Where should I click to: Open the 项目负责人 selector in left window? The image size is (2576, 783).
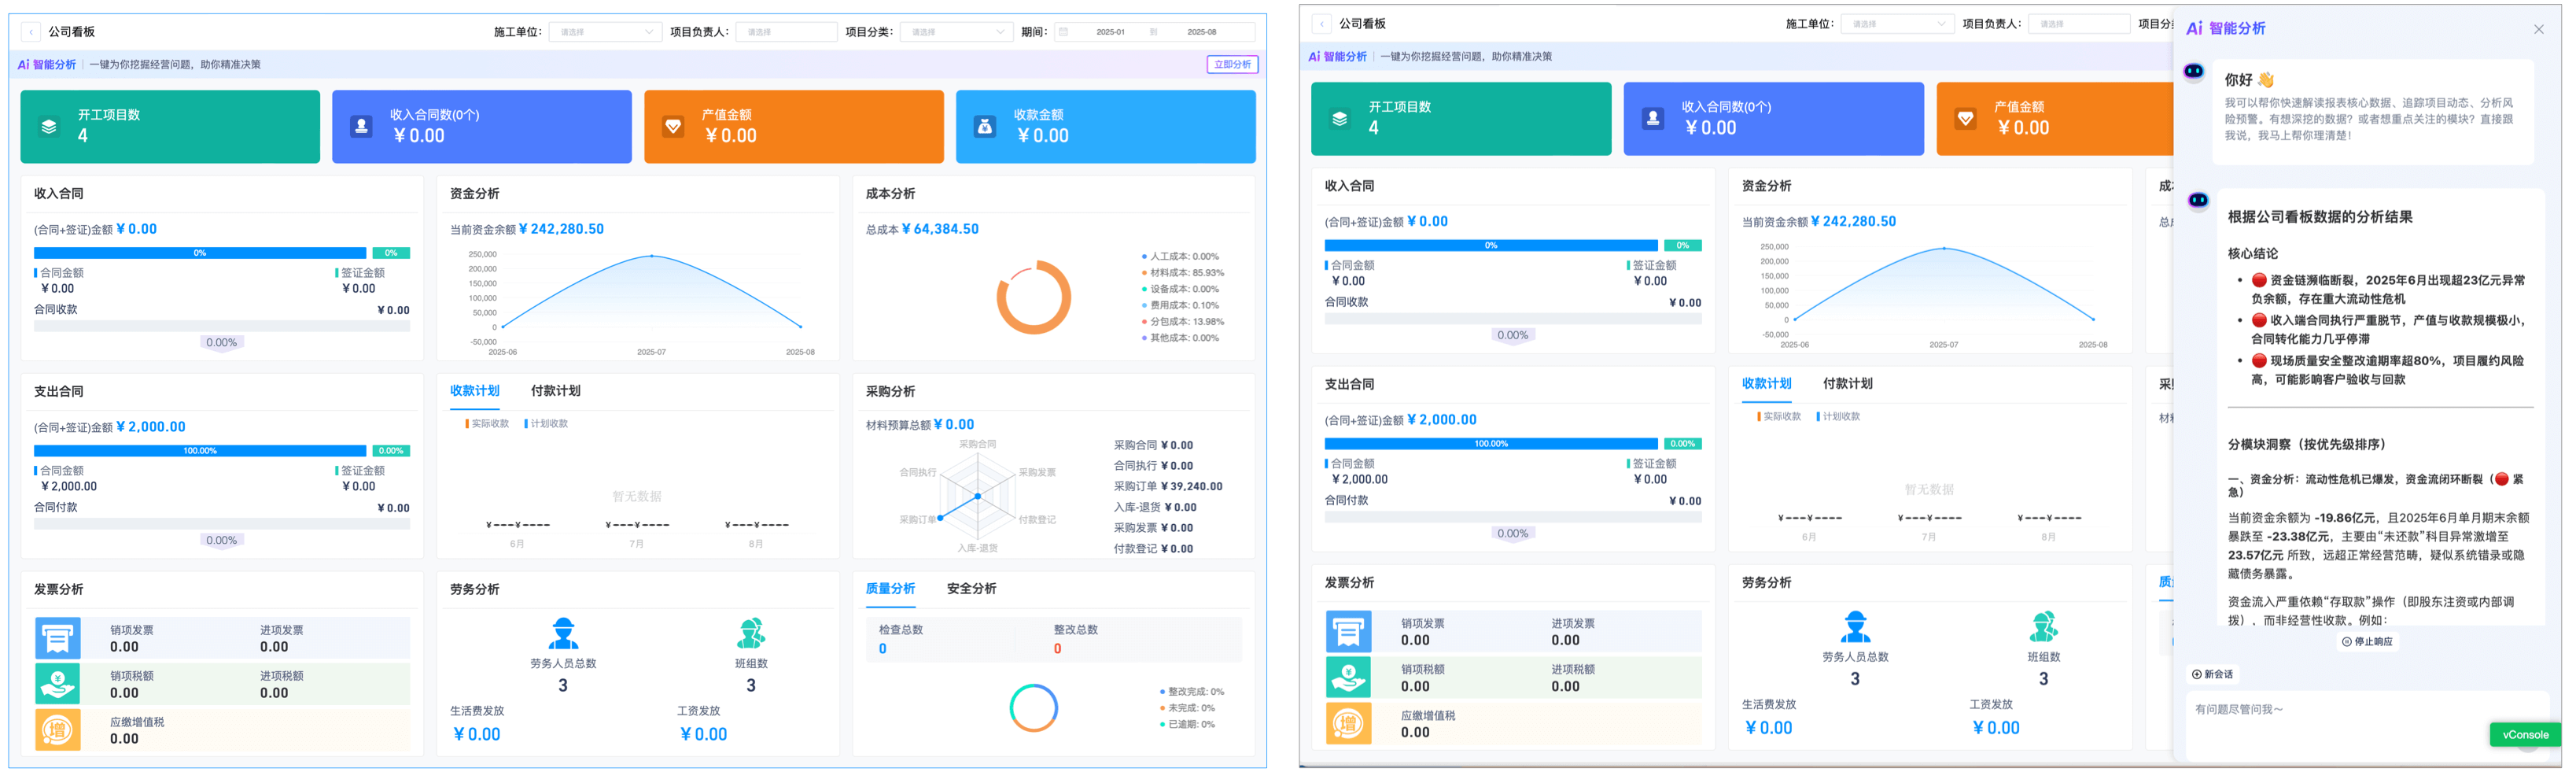click(786, 32)
